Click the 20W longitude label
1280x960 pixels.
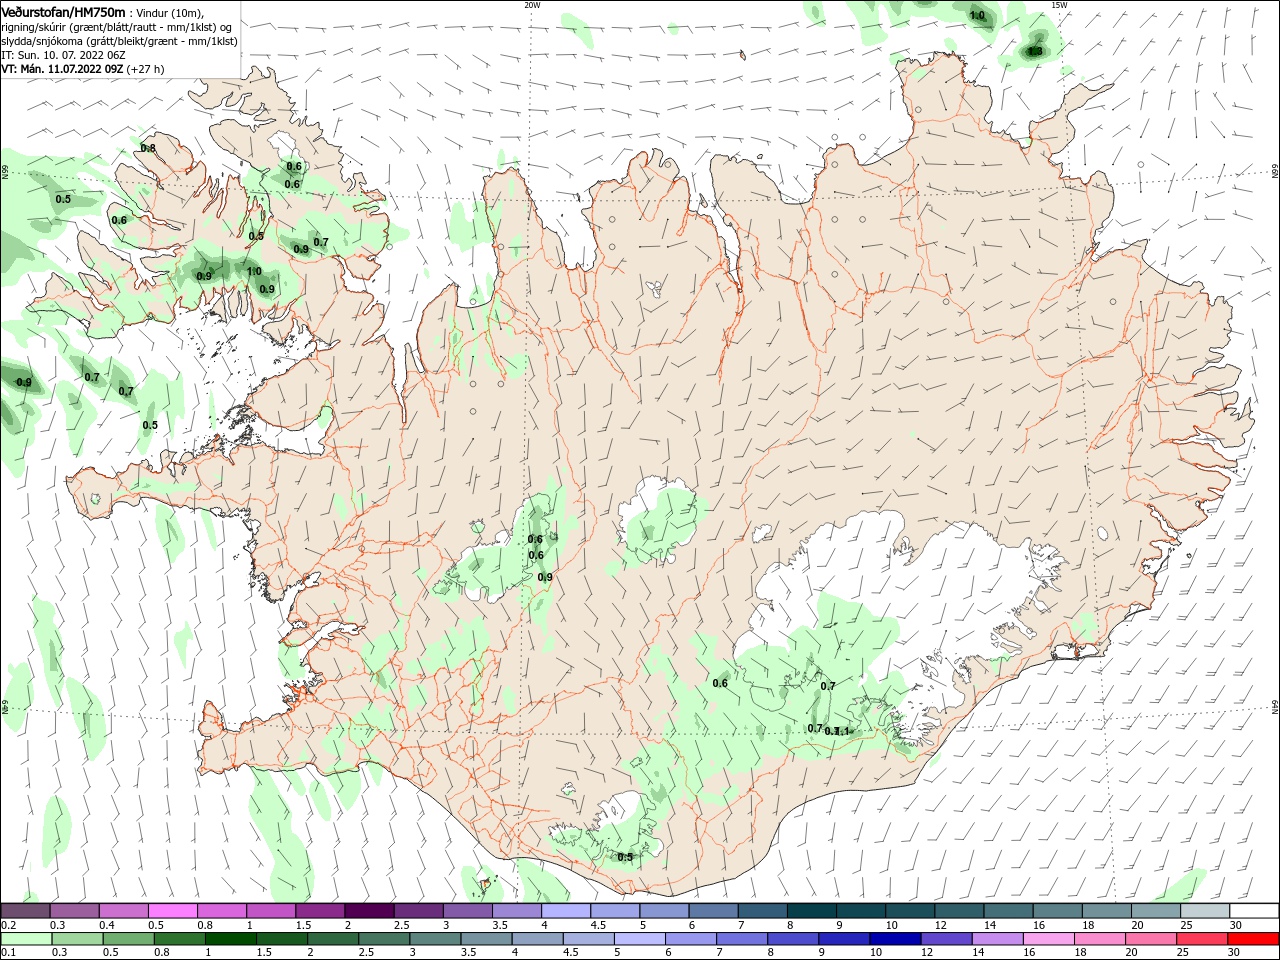point(532,5)
